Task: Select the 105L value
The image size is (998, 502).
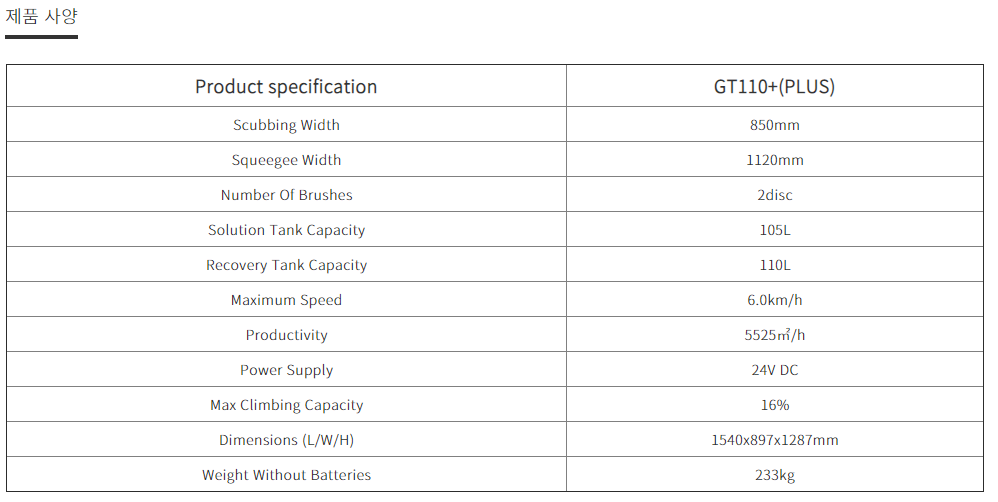Action: tap(774, 230)
